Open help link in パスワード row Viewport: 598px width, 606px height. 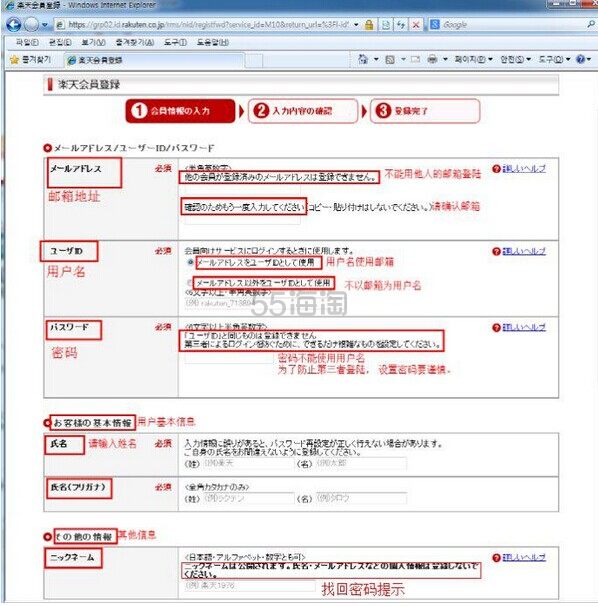[524, 328]
